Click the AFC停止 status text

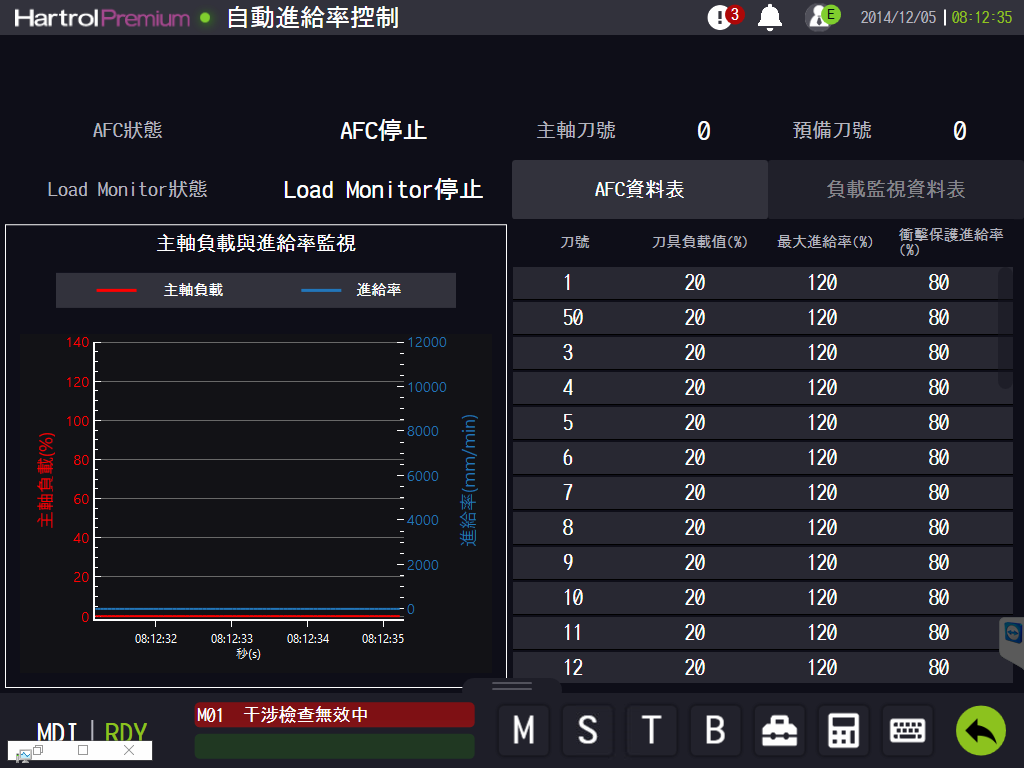coord(383,131)
